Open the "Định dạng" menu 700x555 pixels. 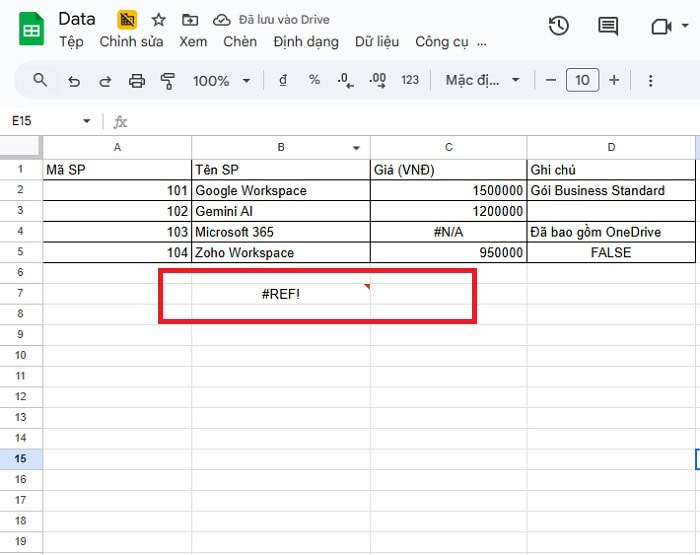[x=305, y=42]
